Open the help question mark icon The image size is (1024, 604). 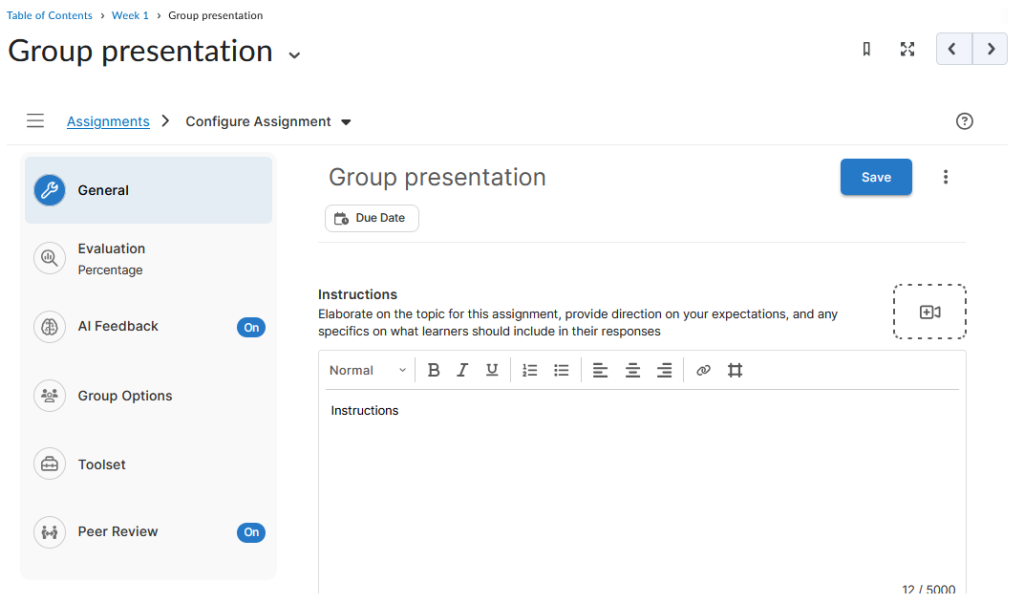(964, 121)
